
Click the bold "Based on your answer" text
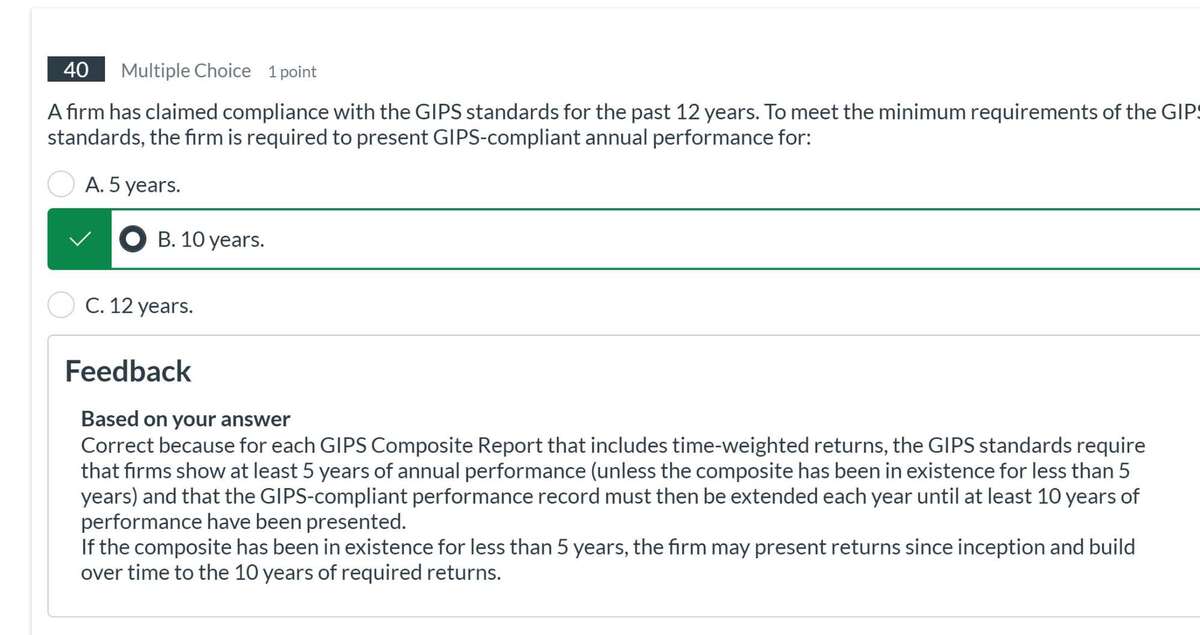click(185, 418)
